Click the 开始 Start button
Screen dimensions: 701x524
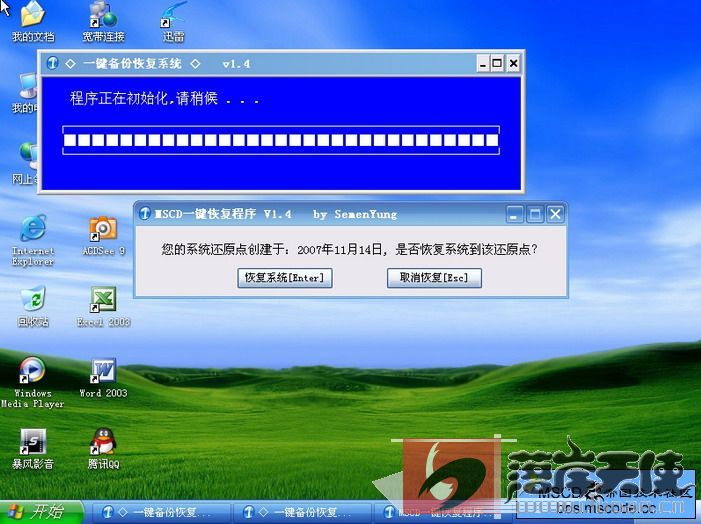[42, 511]
